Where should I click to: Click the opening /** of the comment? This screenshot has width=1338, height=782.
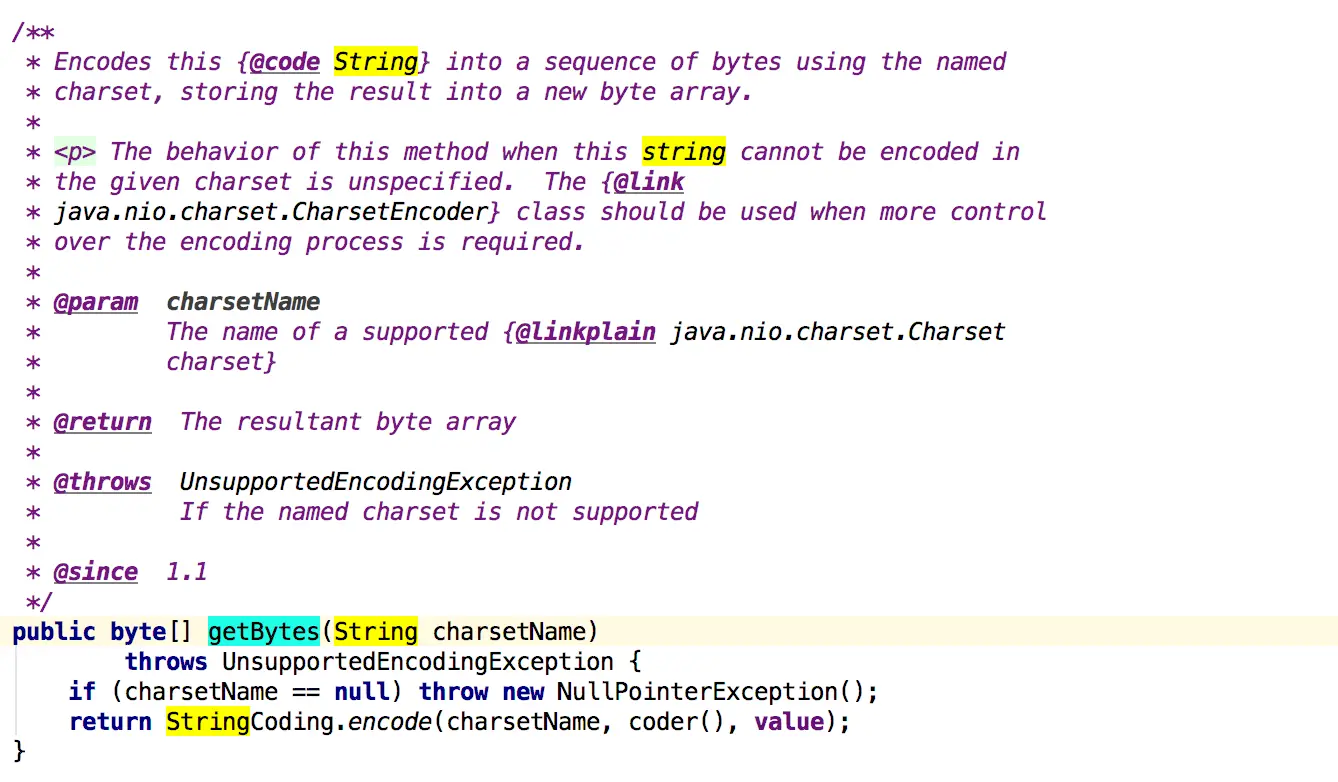click(33, 32)
